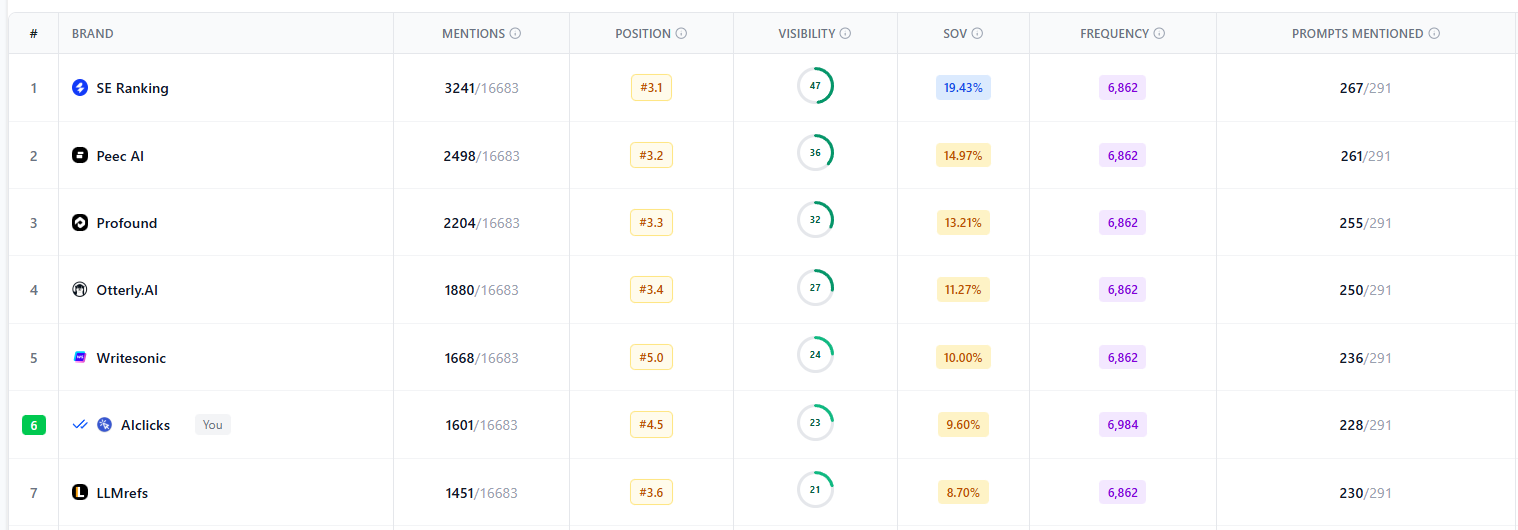Click the 6,984 frequency badge

(1122, 424)
